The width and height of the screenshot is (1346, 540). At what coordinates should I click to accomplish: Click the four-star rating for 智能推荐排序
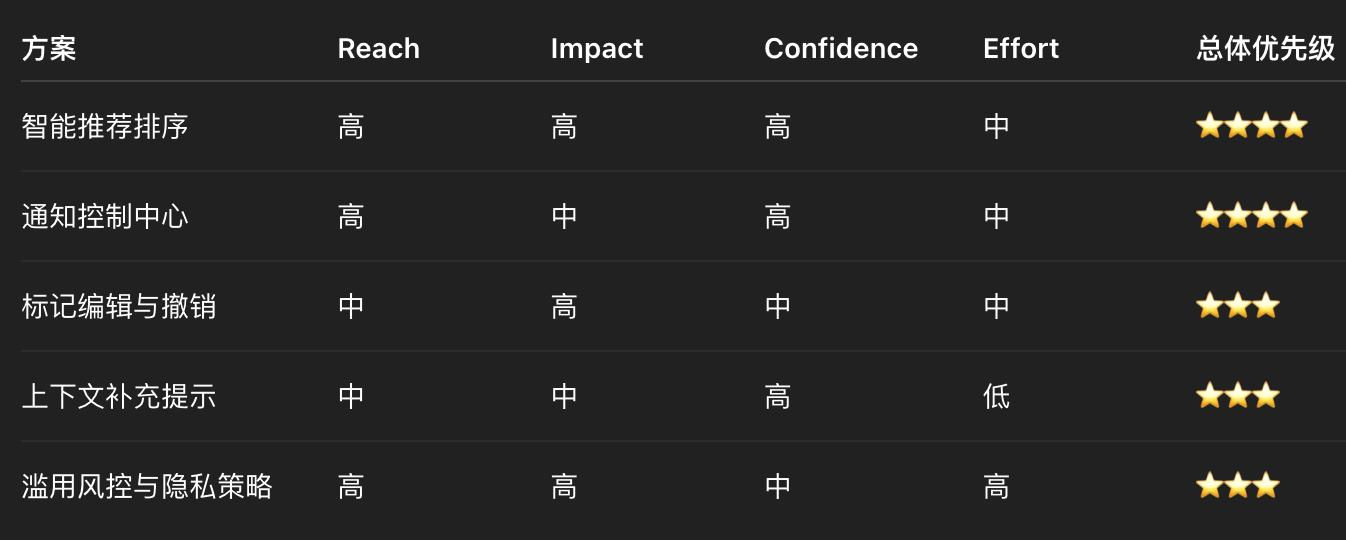[x=1252, y=126]
